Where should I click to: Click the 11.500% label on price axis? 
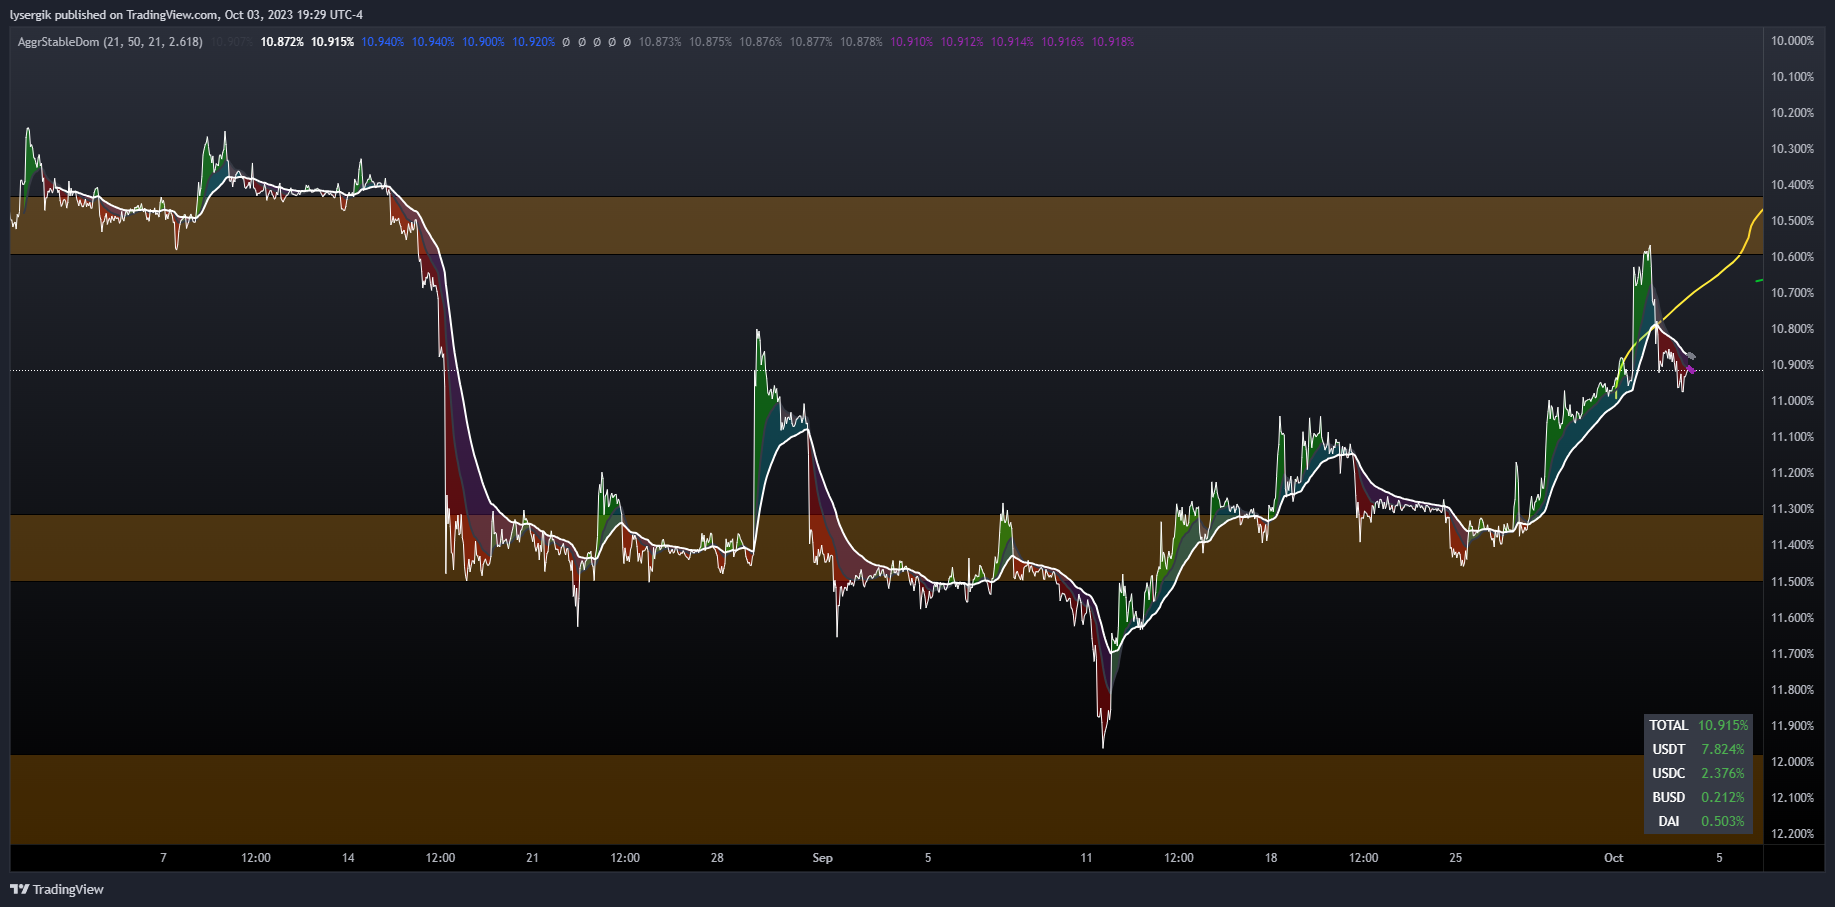click(x=1792, y=582)
